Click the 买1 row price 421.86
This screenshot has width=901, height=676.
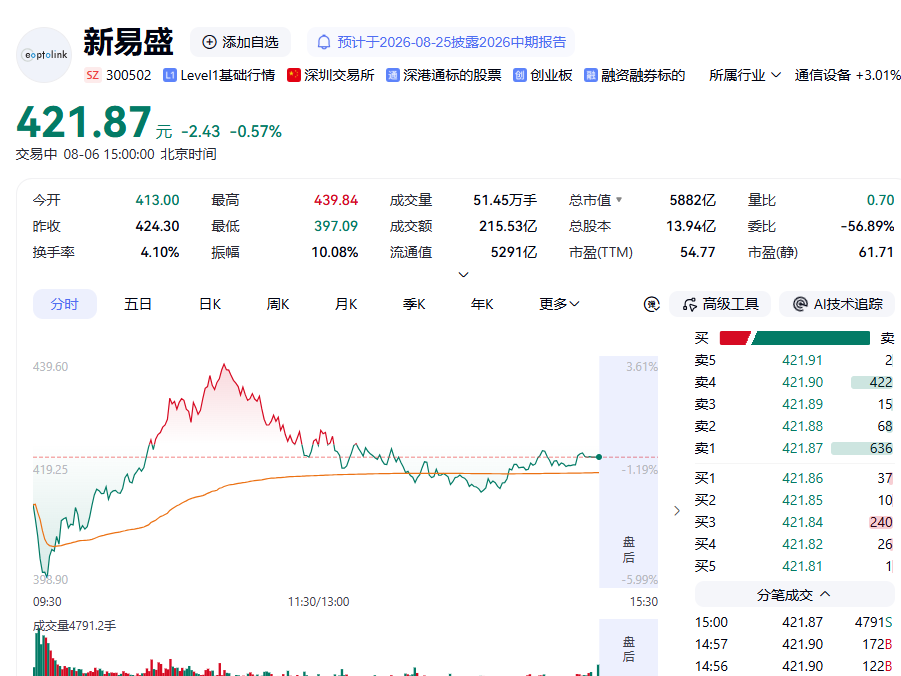(802, 478)
